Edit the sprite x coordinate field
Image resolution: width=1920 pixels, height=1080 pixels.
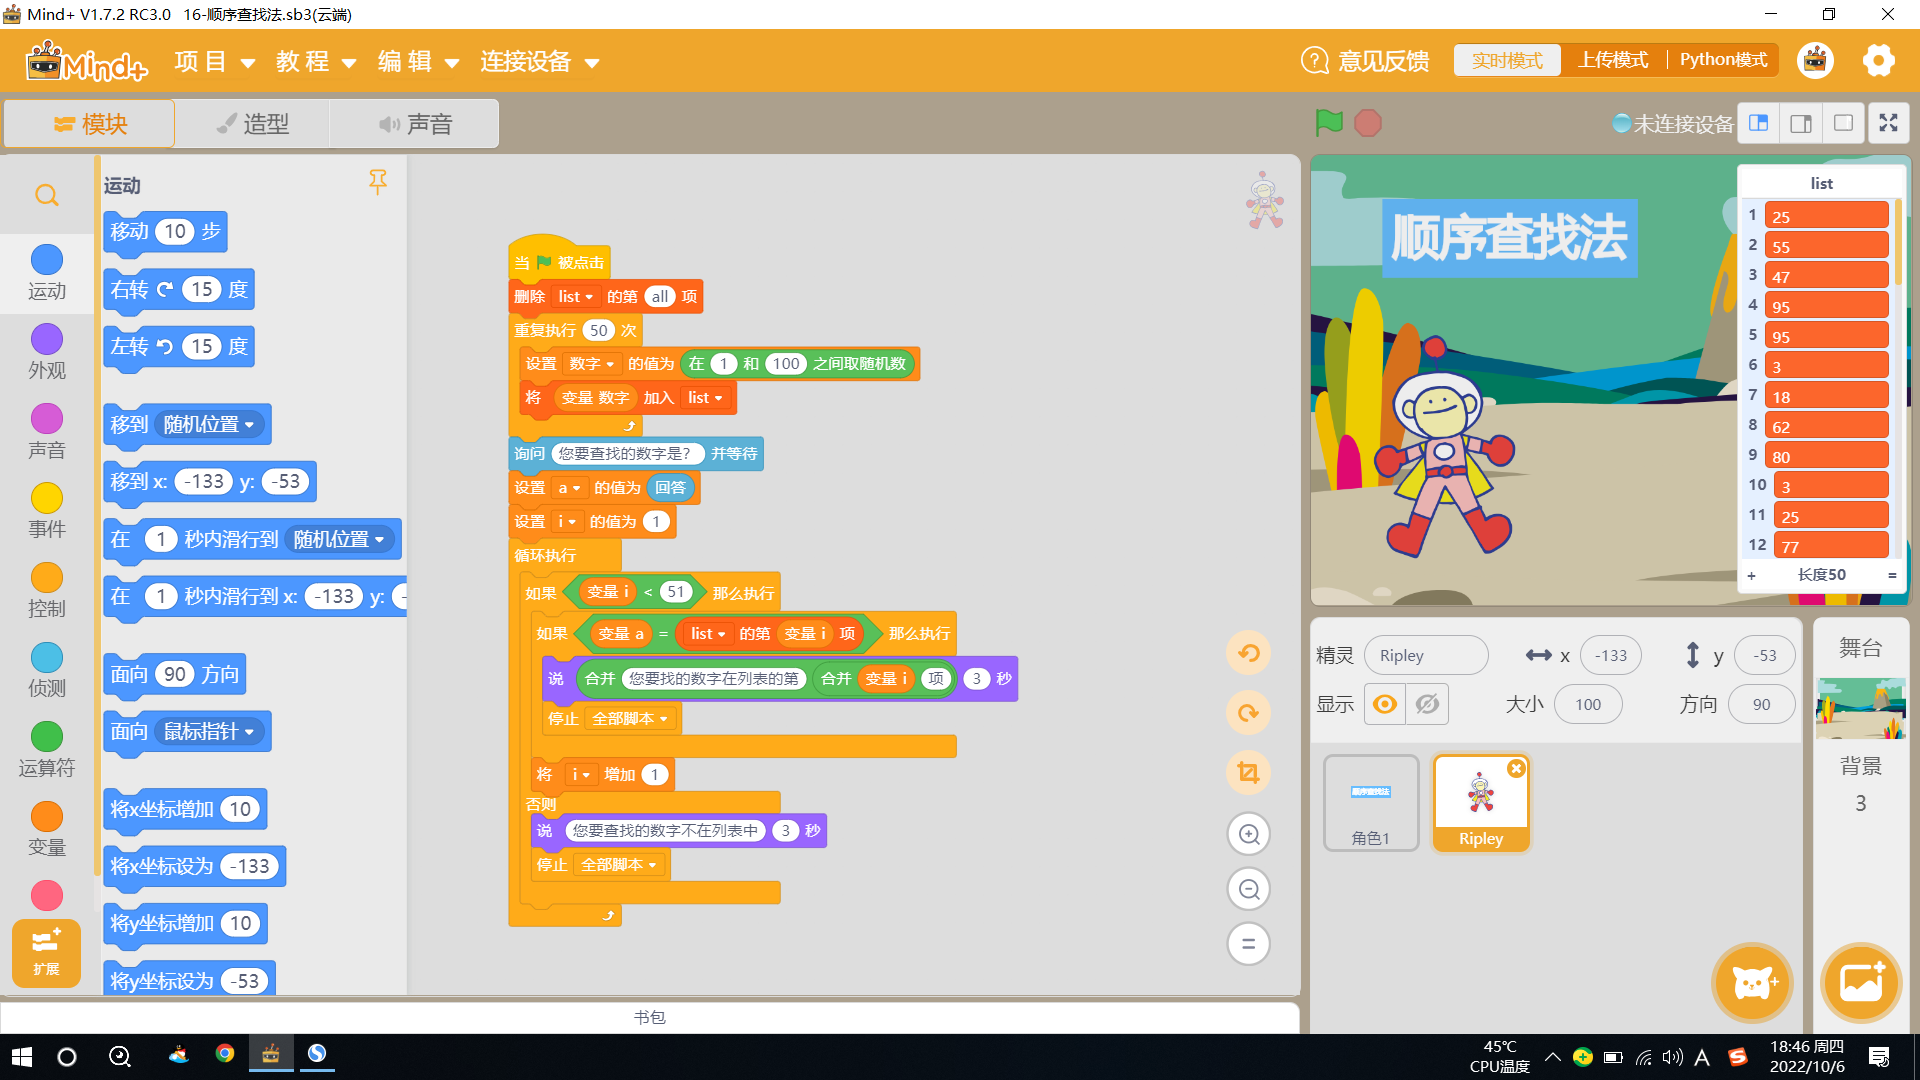(1610, 656)
